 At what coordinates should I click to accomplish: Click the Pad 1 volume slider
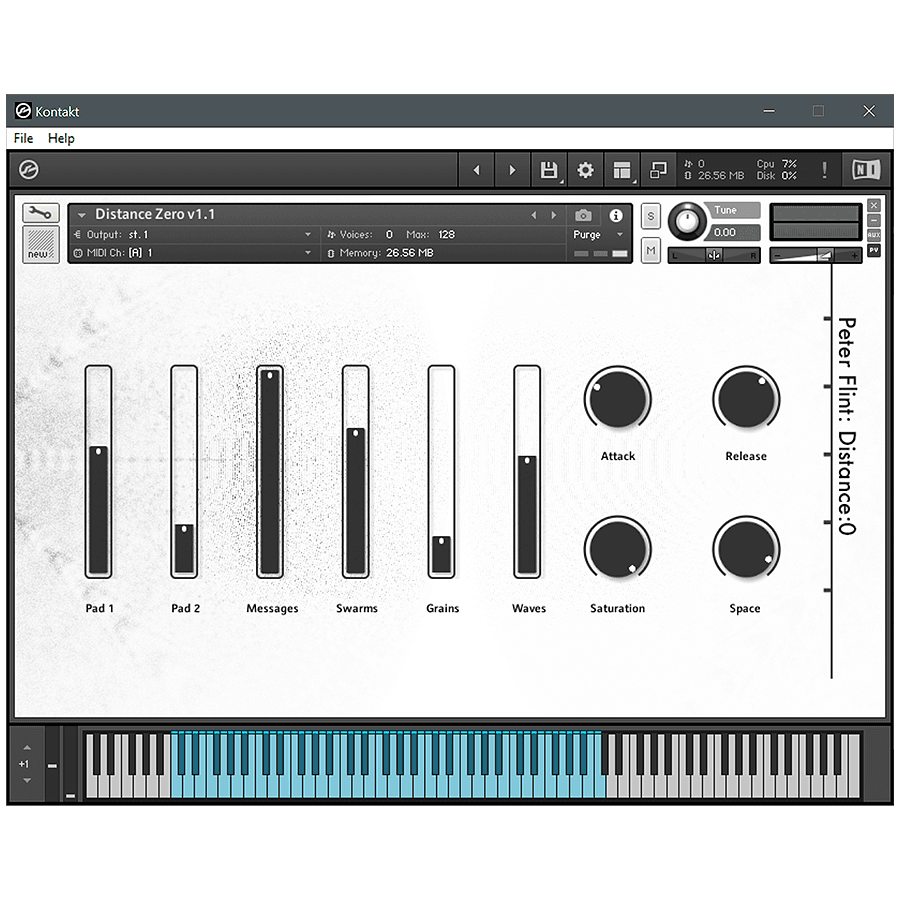click(x=98, y=471)
